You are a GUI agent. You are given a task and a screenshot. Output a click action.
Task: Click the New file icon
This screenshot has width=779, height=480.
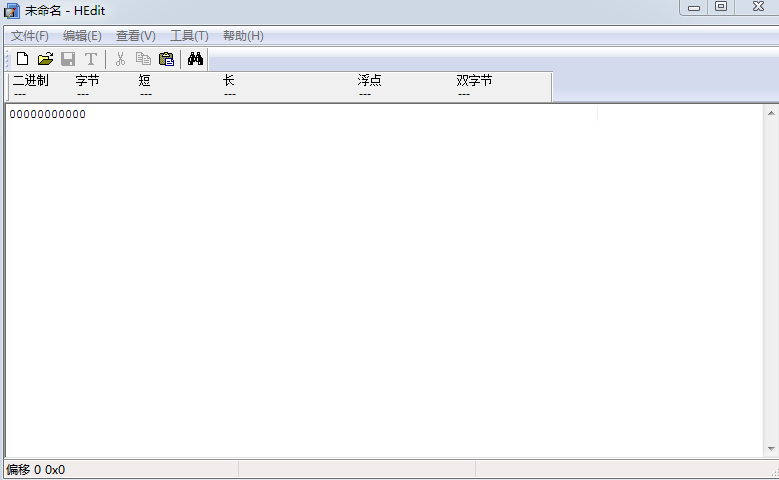coord(22,59)
